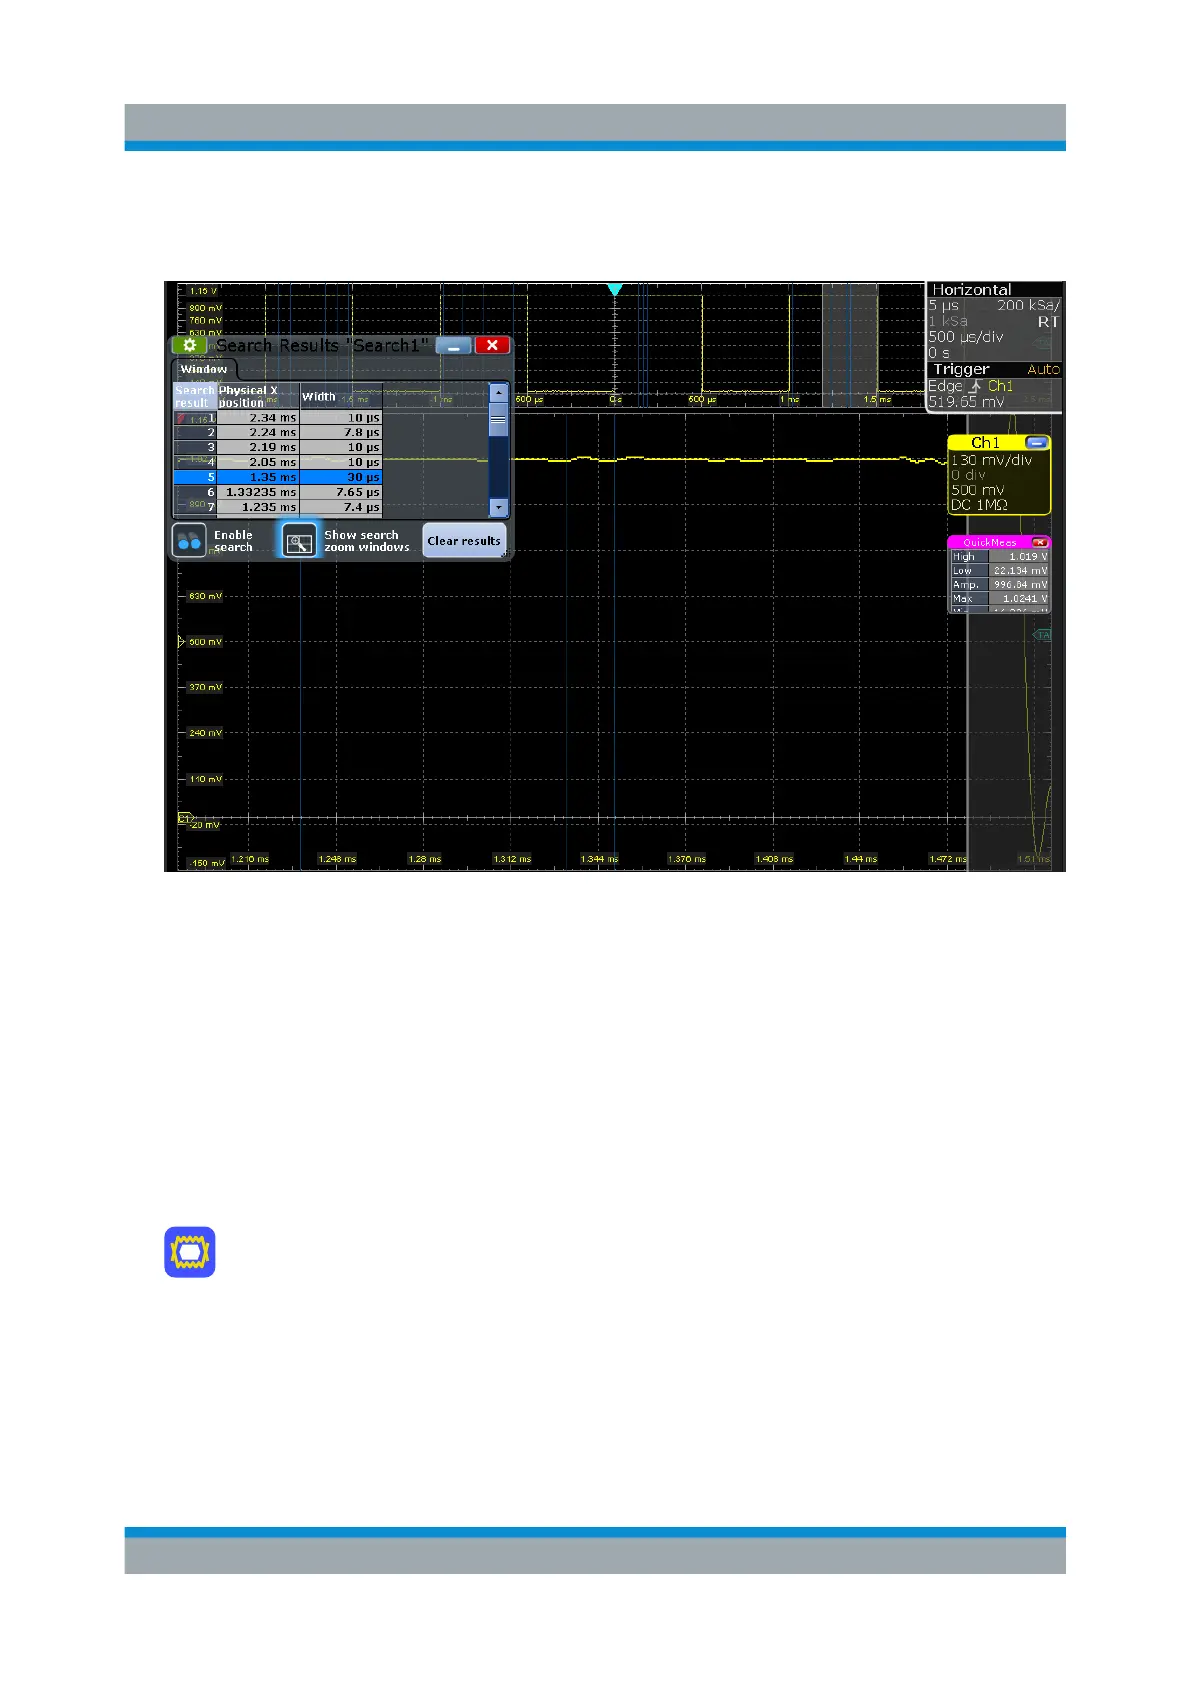This screenshot has height=1684, width=1191.
Task: Select search result row with 2.05 ms
Action: (278, 462)
